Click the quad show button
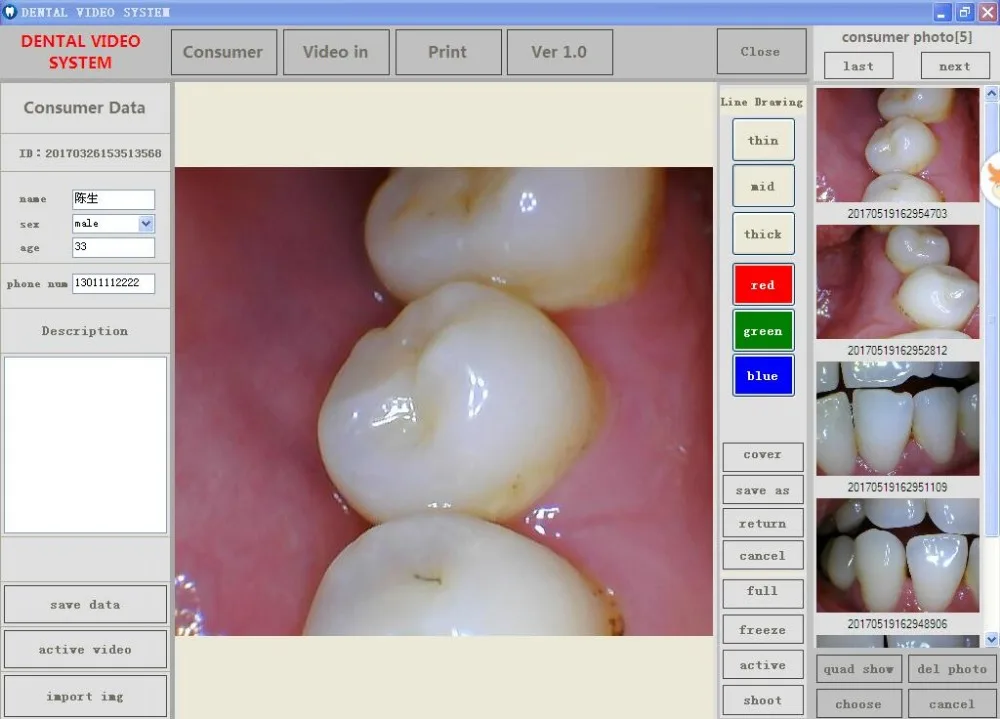1000x719 pixels. pos(859,669)
